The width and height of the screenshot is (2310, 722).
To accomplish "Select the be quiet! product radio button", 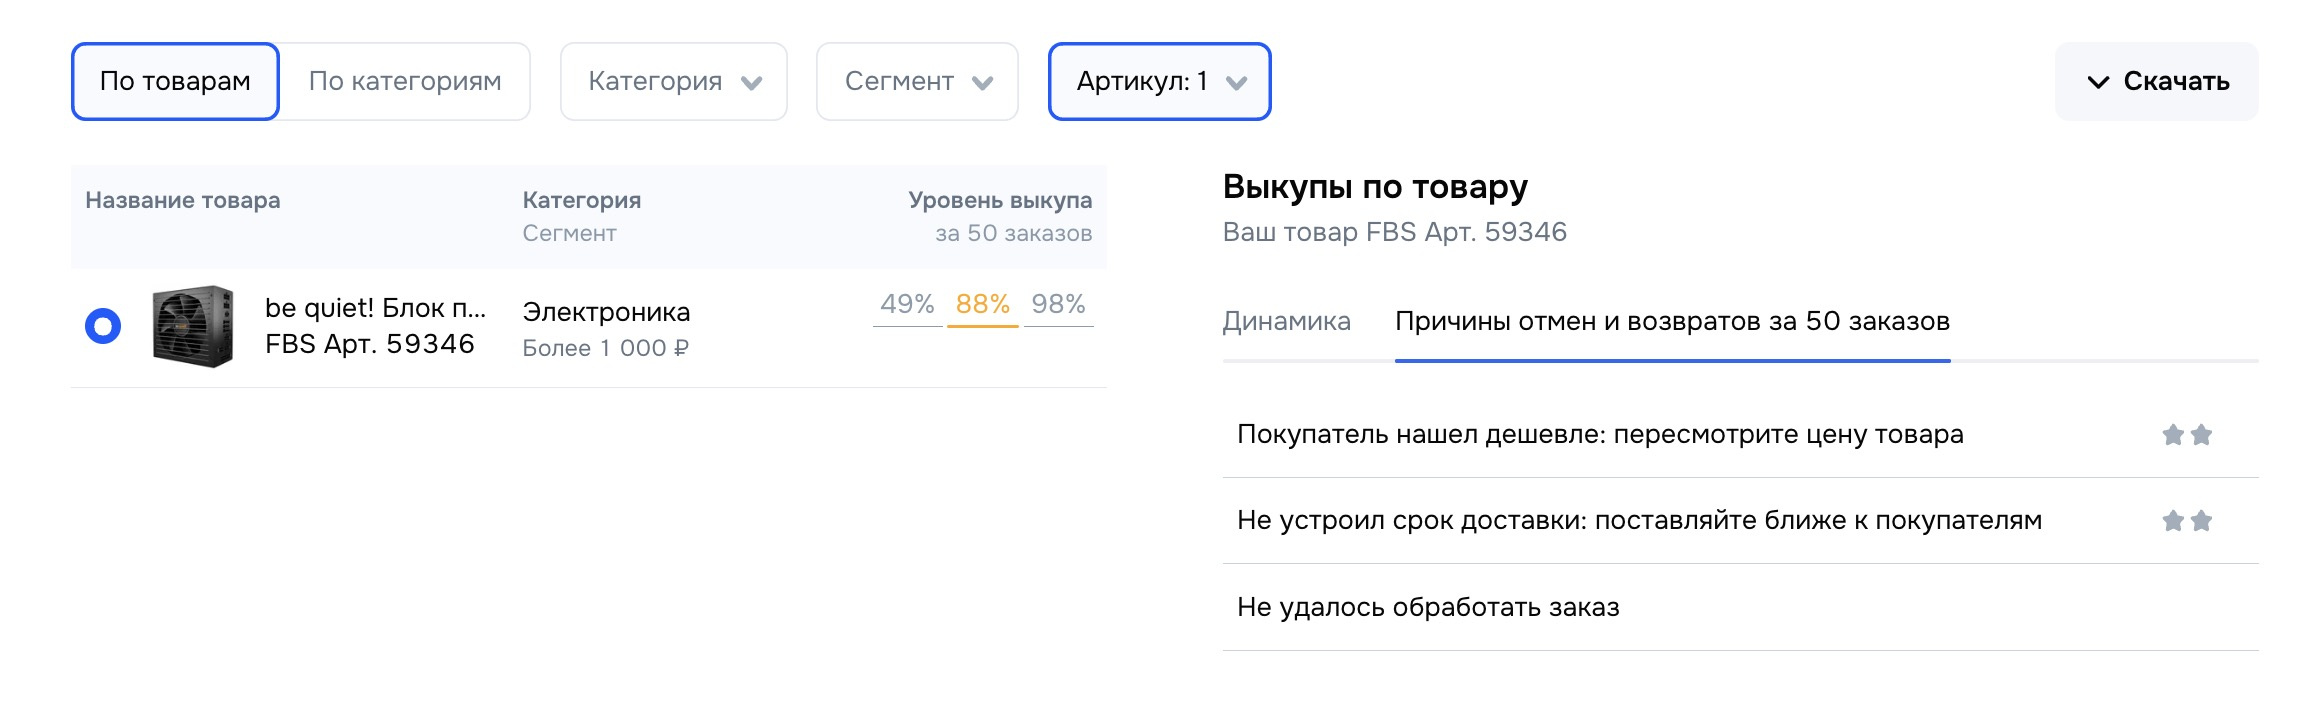I will 103,326.
